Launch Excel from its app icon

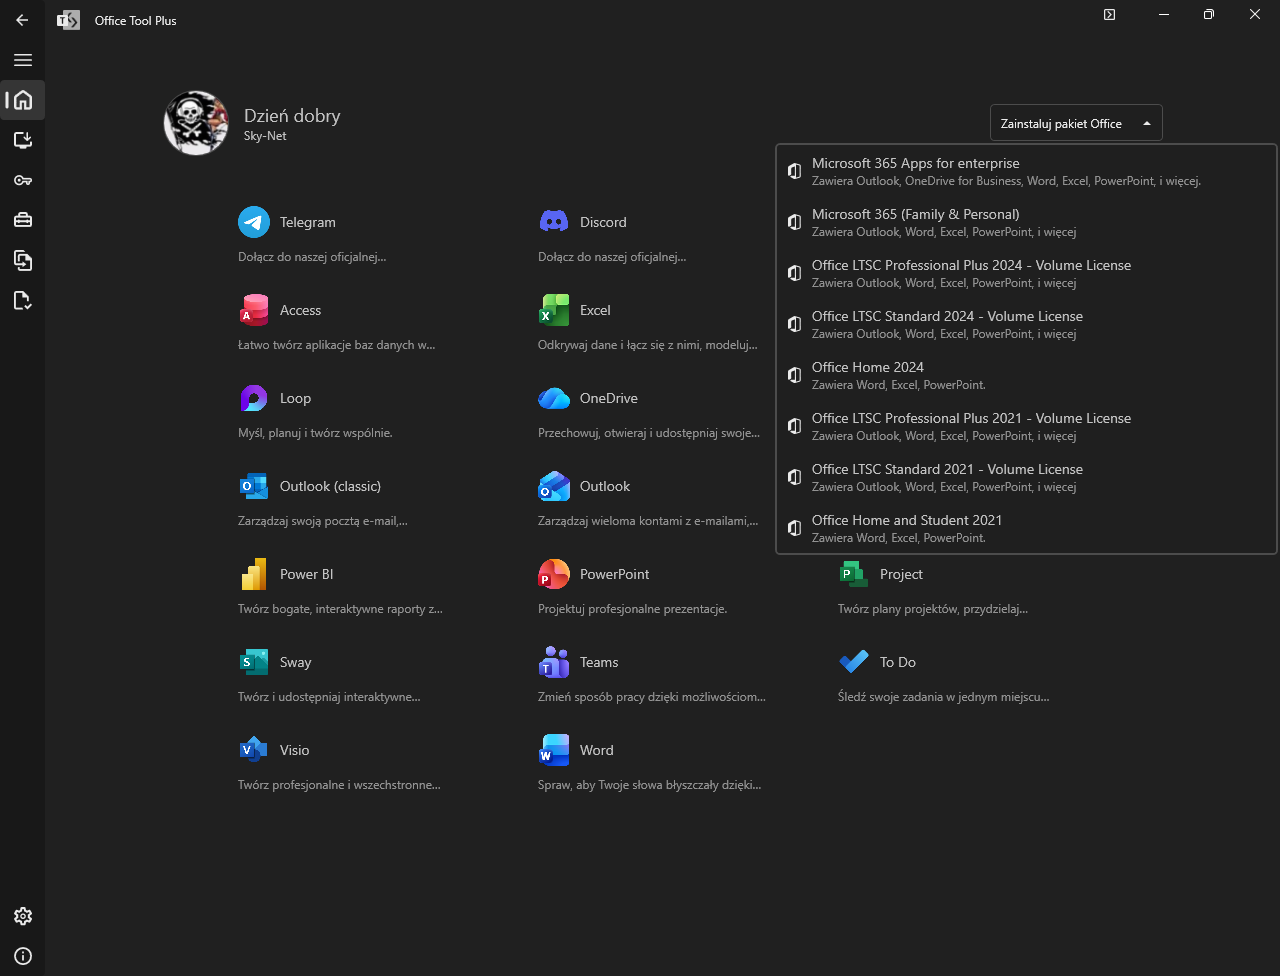[554, 310]
